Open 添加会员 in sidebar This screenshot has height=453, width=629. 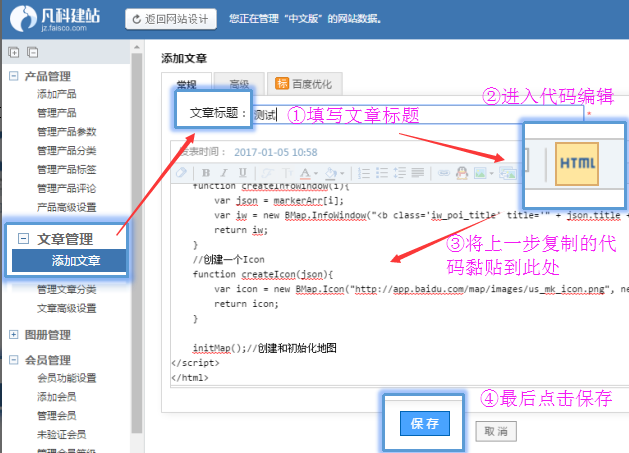57,396
